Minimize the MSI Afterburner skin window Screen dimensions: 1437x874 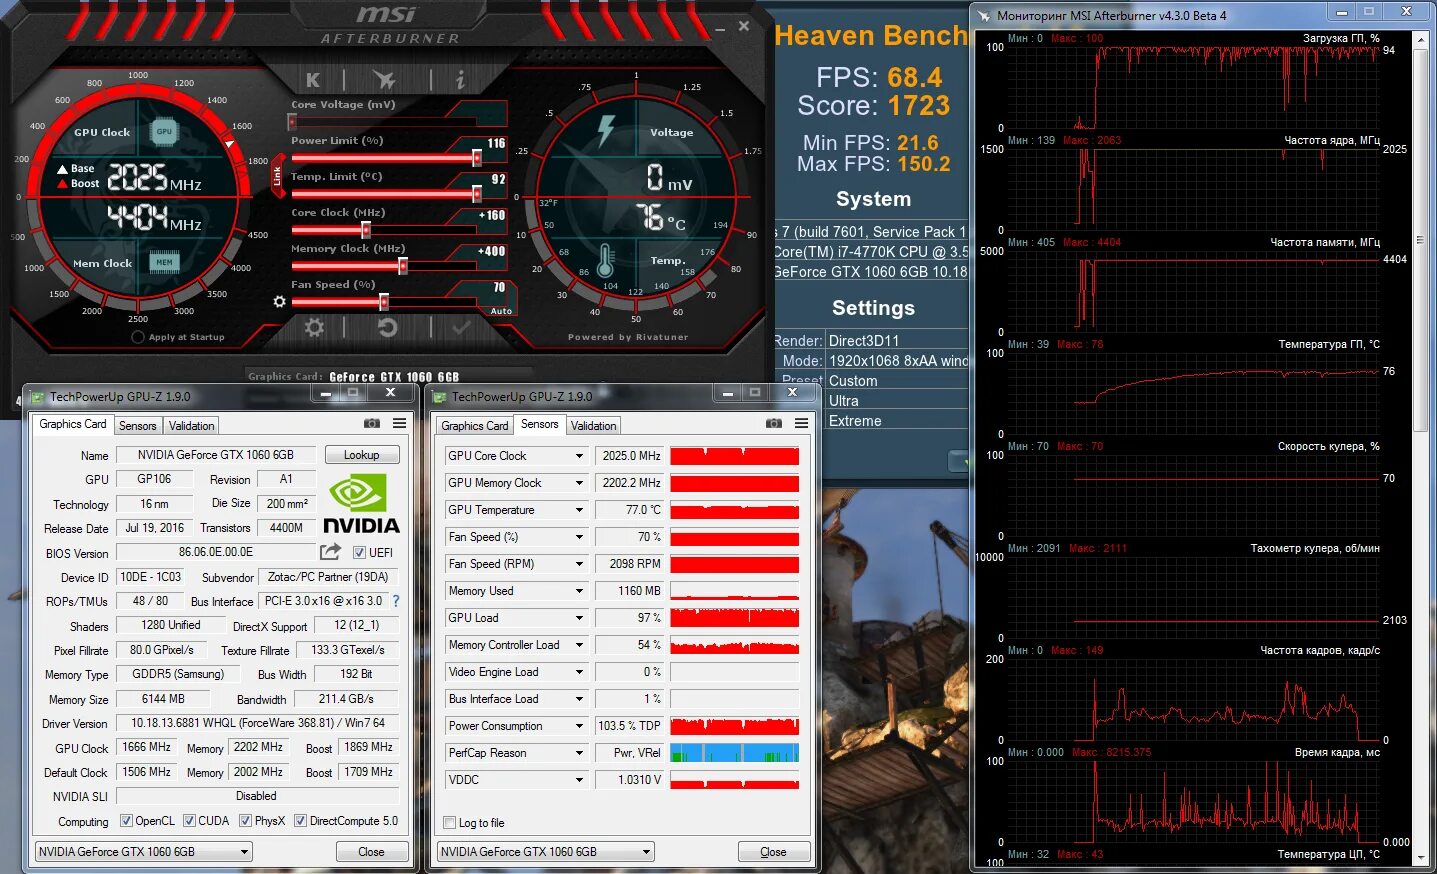coord(720,29)
